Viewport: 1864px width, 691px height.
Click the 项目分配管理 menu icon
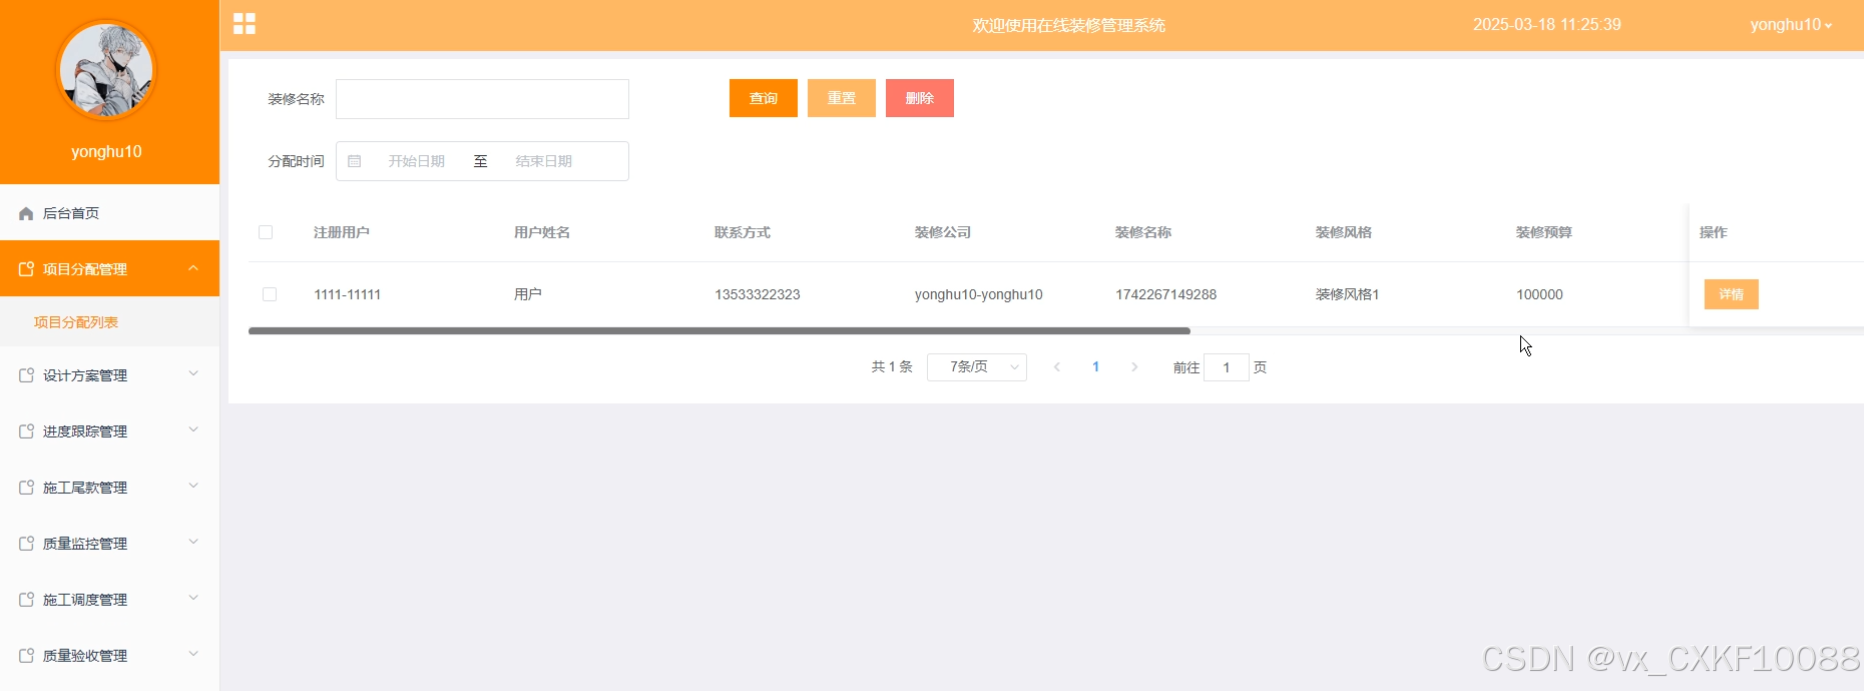click(26, 269)
